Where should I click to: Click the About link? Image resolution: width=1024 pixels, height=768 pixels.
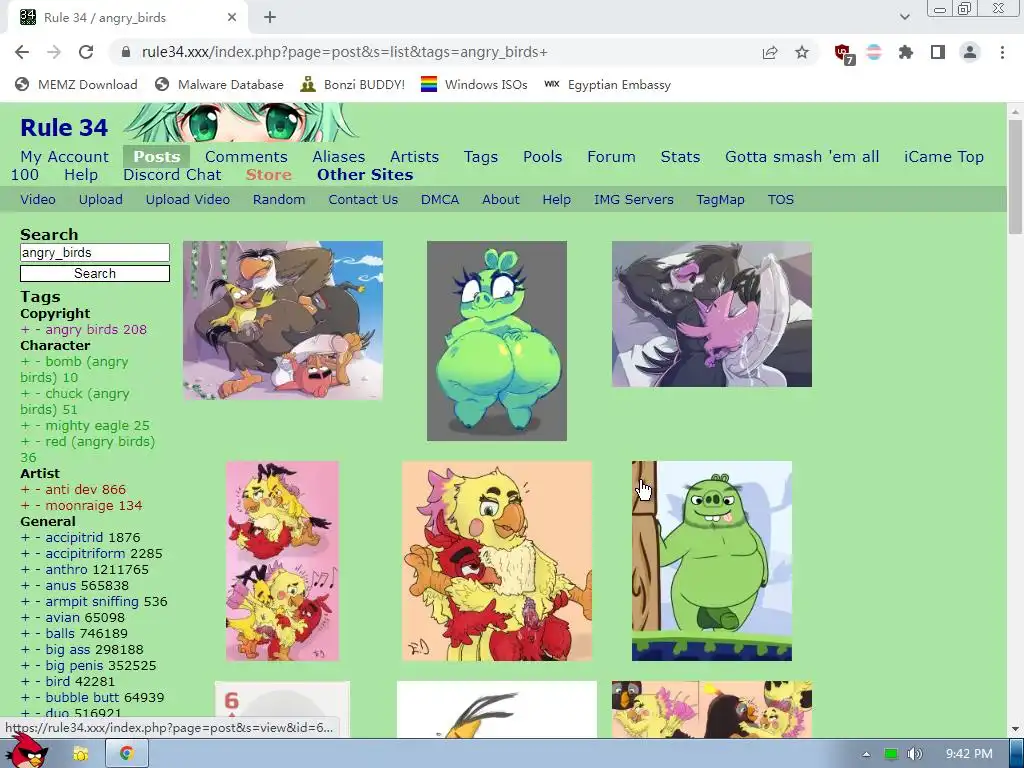click(501, 200)
